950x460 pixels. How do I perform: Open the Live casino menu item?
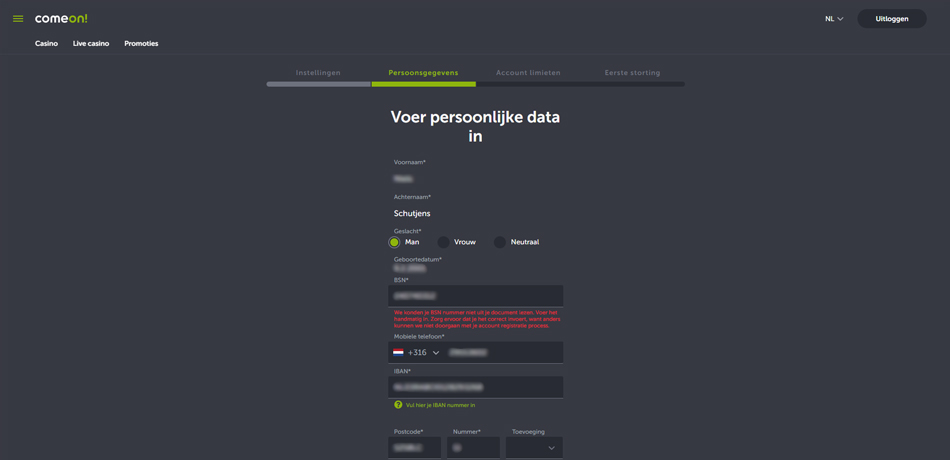point(91,44)
